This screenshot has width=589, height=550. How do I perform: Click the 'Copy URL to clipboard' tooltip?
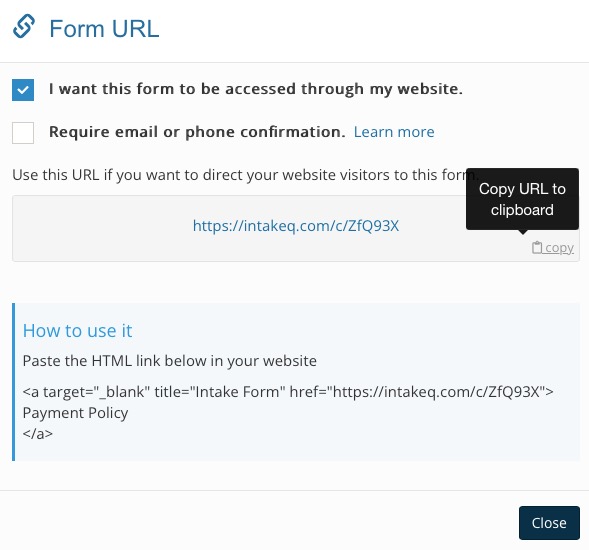point(522,199)
